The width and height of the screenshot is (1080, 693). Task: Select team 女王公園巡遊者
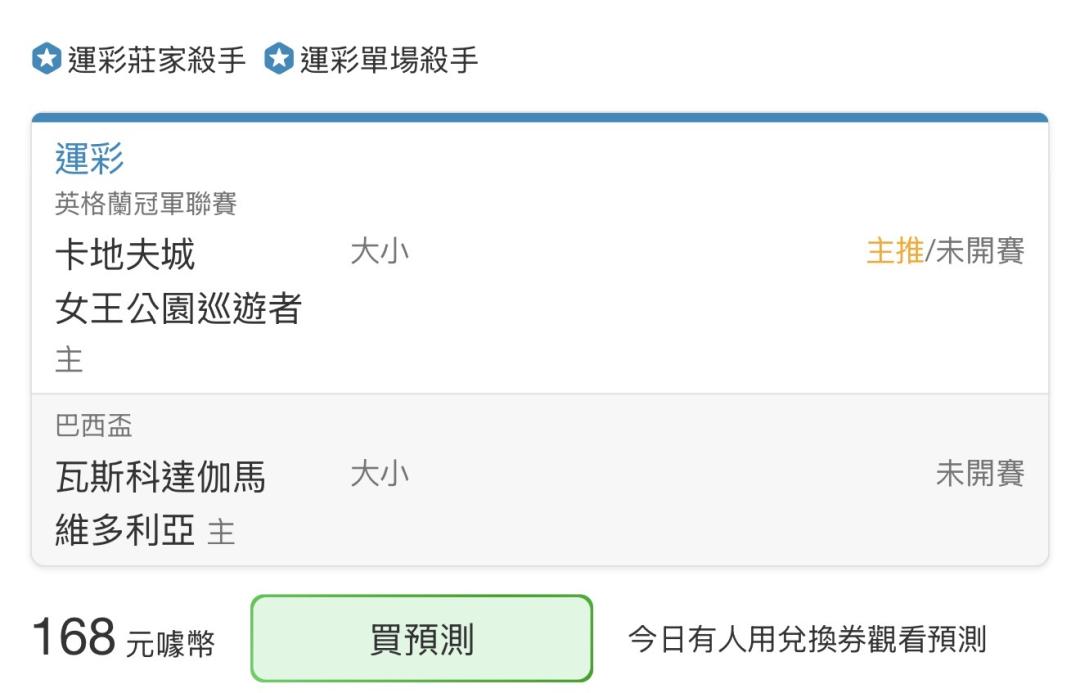point(178,308)
